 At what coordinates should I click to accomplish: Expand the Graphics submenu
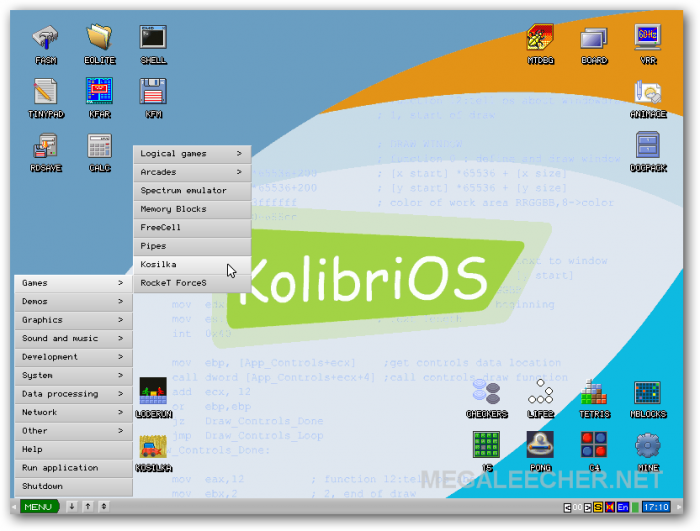tap(74, 320)
